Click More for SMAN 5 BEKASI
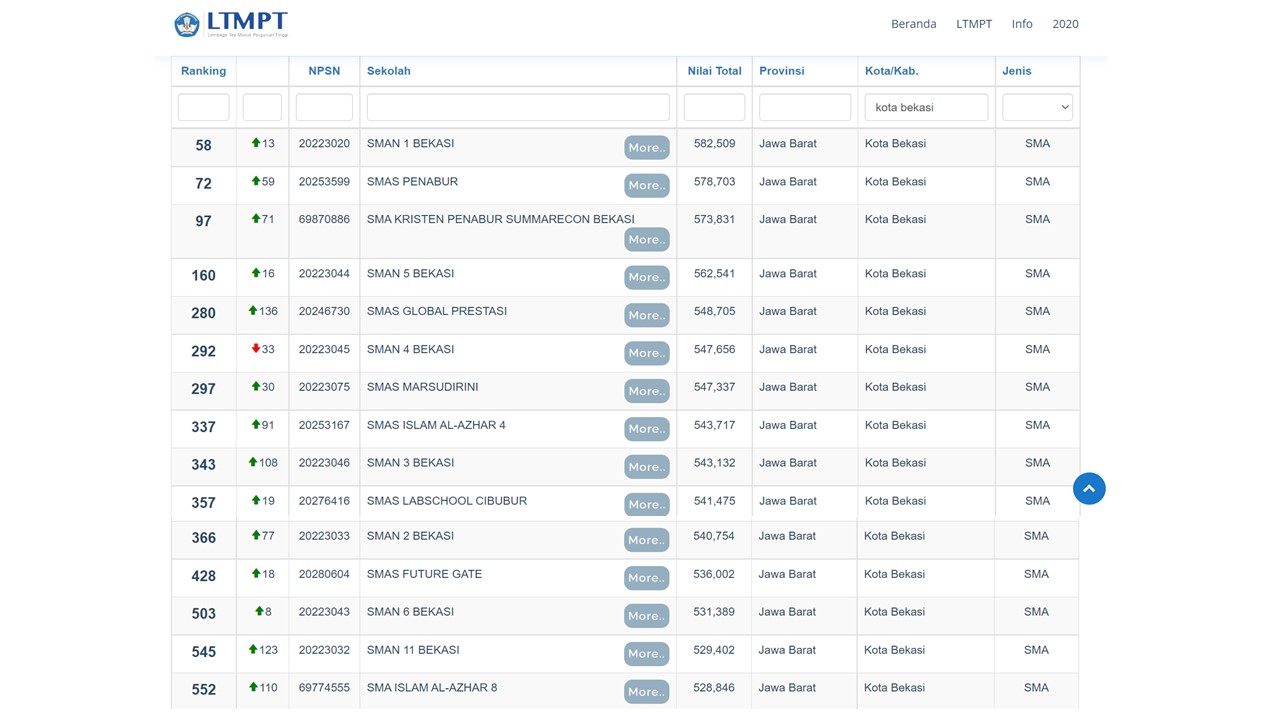The image size is (1280, 720). coord(647,278)
